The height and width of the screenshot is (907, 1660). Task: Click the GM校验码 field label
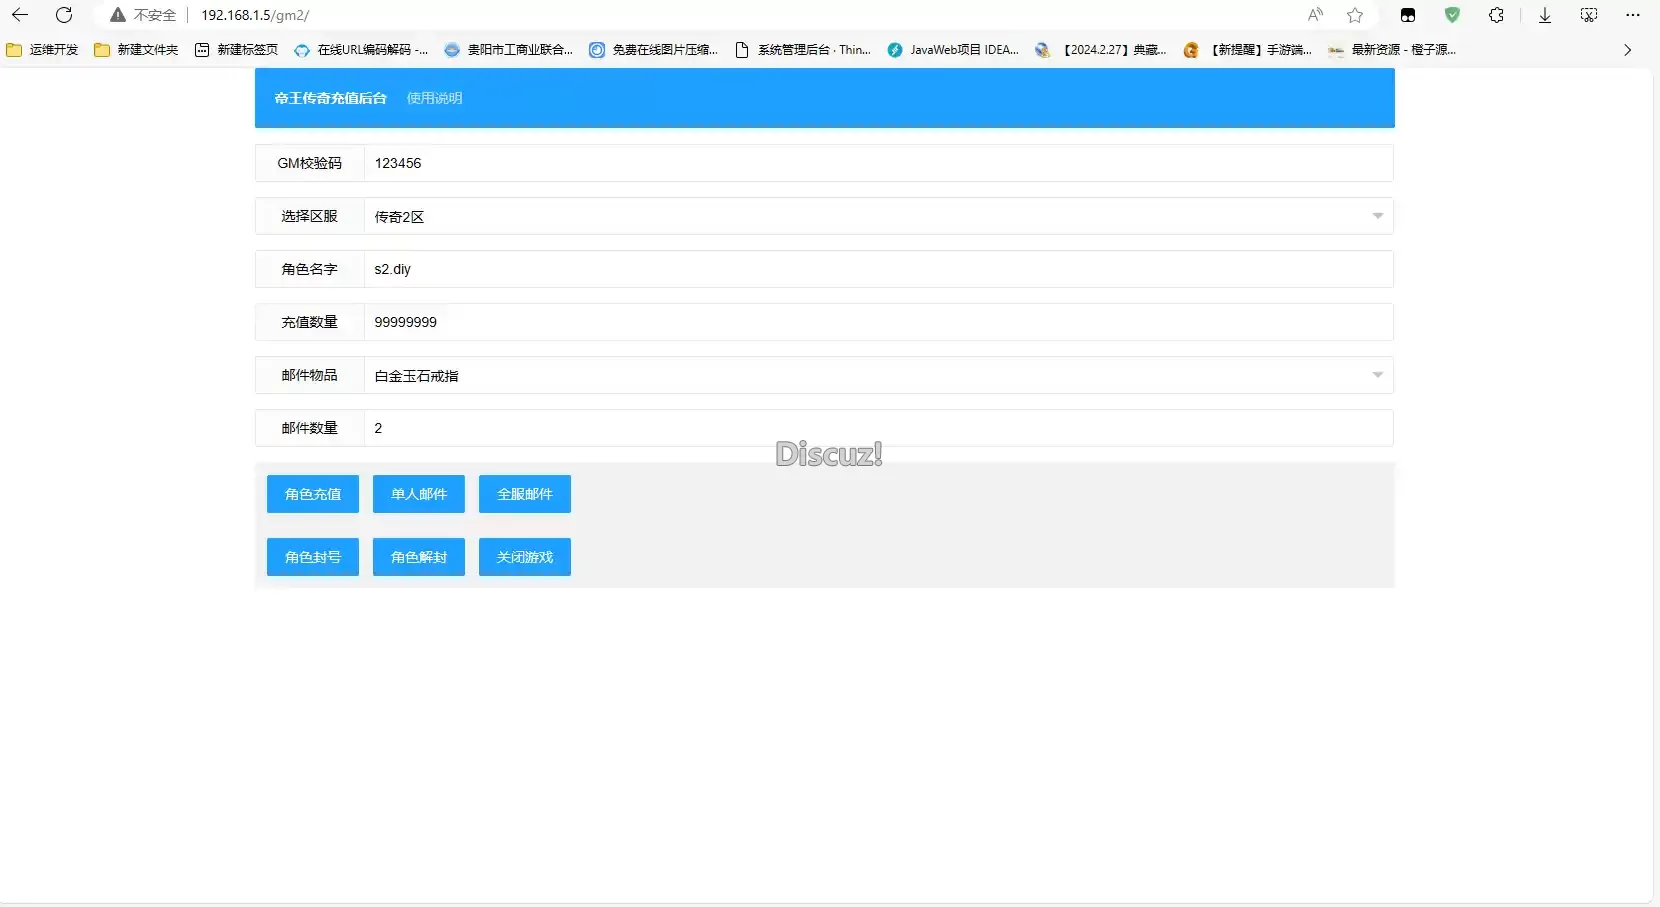pyautogui.click(x=310, y=163)
